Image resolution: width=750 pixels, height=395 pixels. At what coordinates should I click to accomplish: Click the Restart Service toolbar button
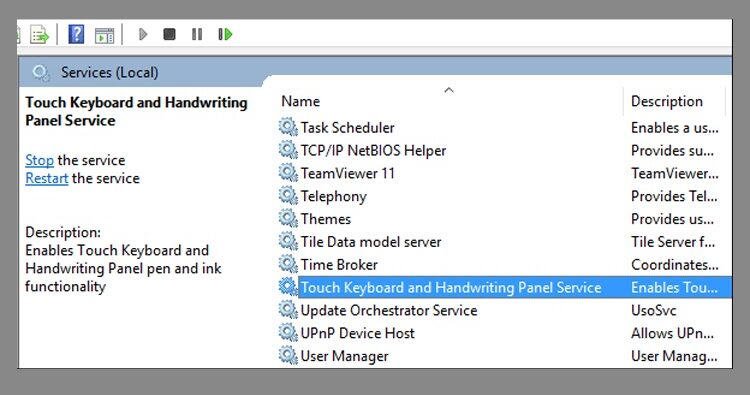point(225,34)
